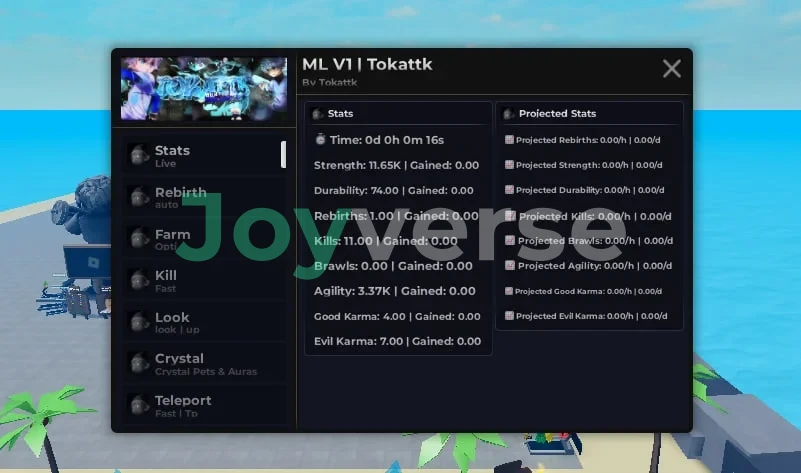The height and width of the screenshot is (473, 801).
Task: Click the Rebirth tab icon
Action: (x=139, y=198)
